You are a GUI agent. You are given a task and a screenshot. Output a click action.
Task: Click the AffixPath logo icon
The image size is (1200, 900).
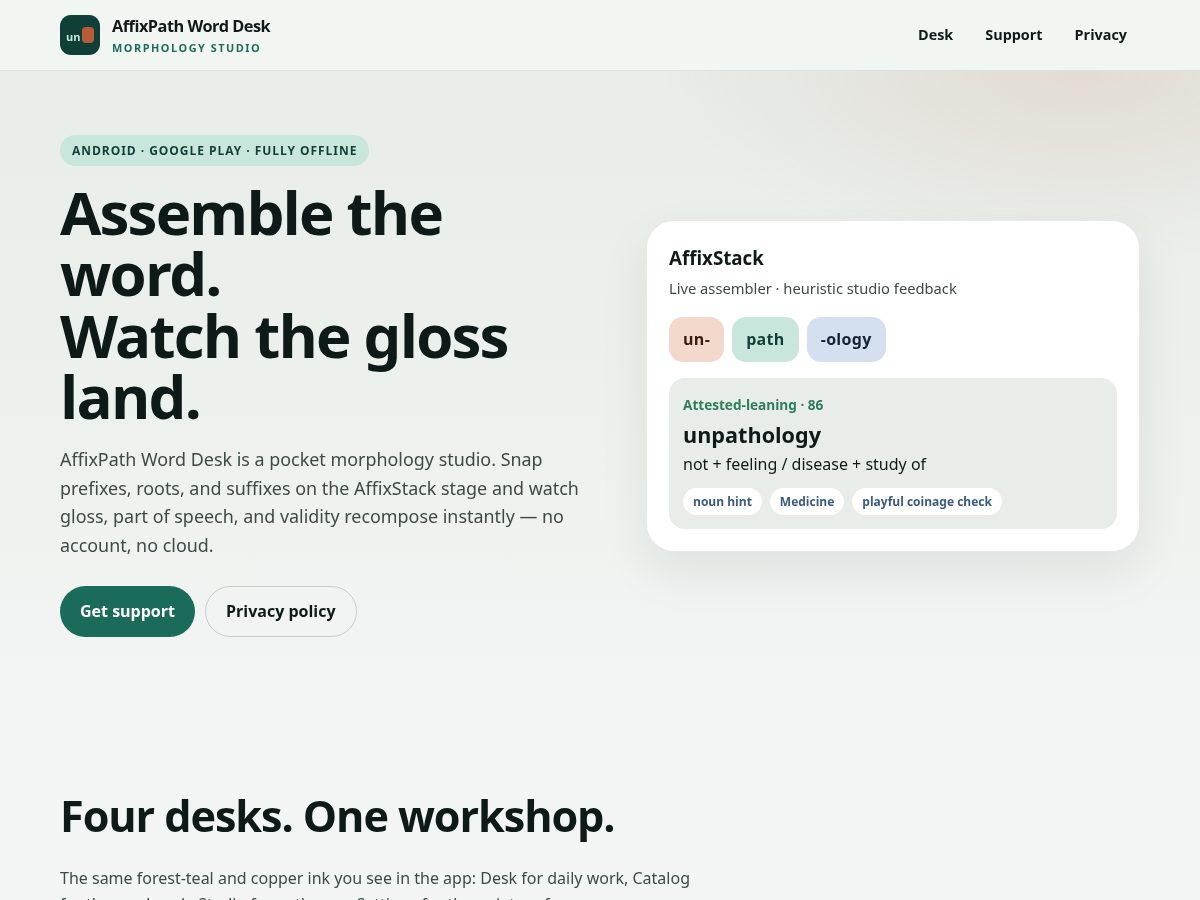coord(80,35)
